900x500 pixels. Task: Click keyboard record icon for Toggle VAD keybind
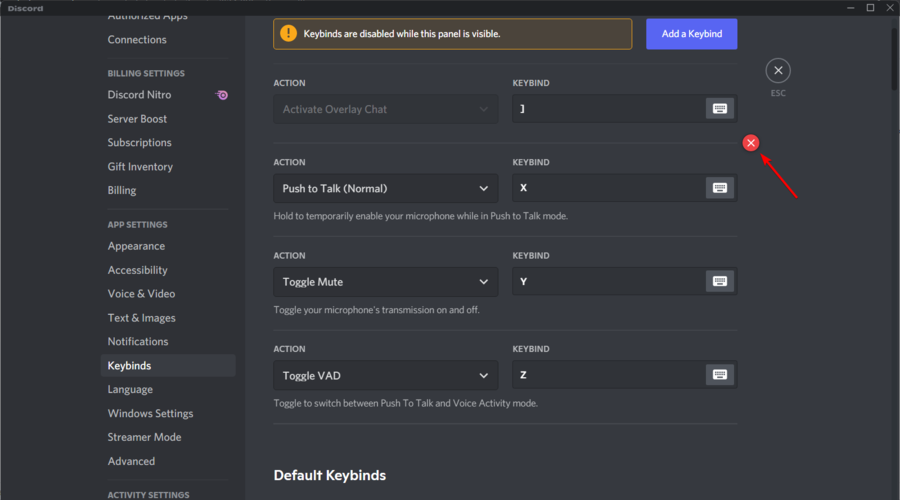pos(720,375)
